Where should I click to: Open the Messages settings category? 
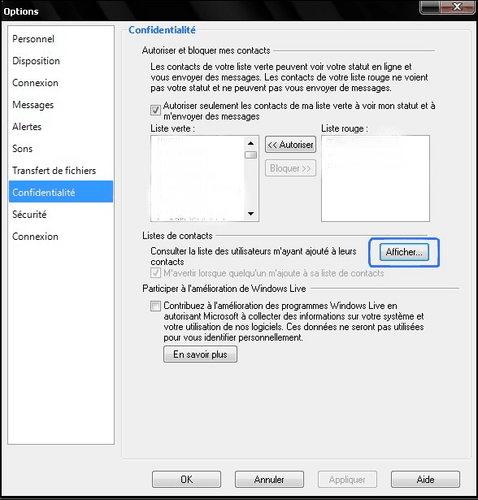point(33,105)
